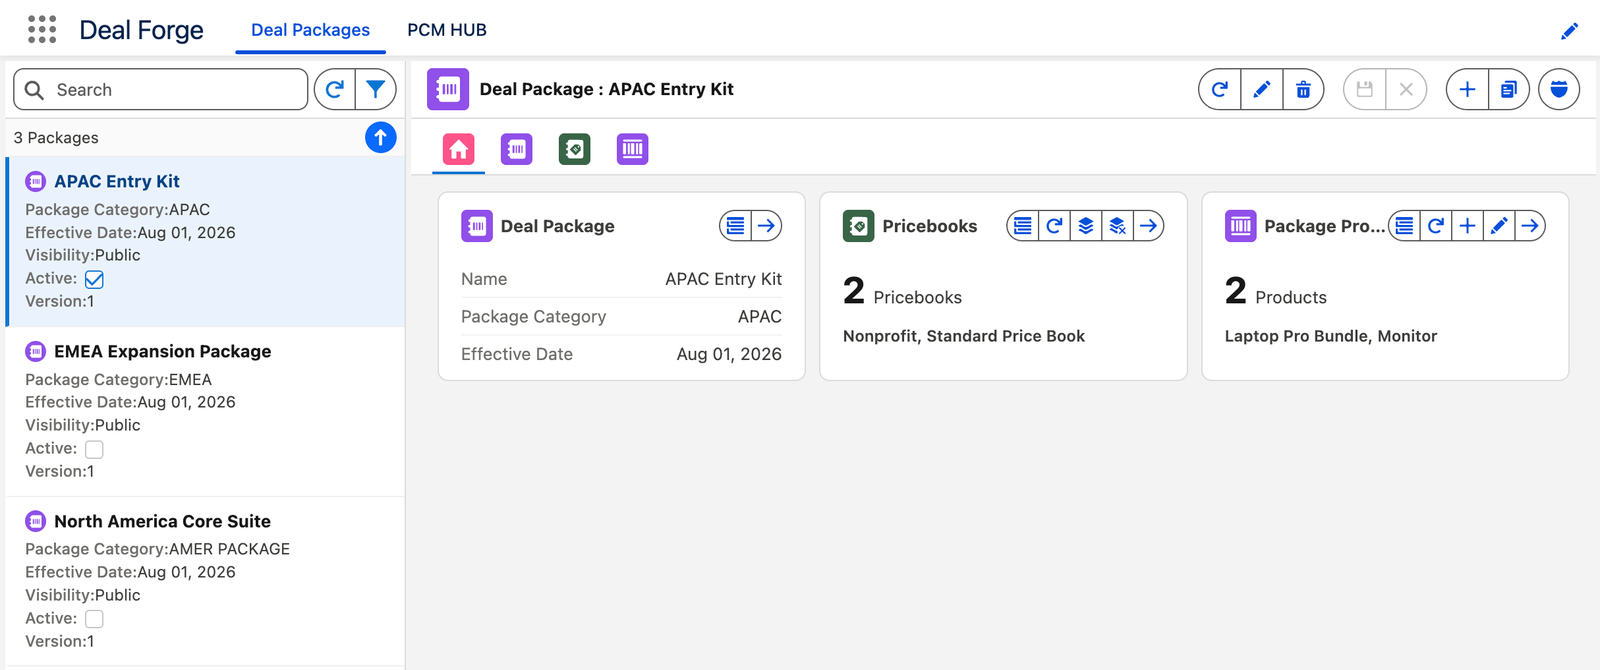
Task: Click the Pricebooks card title
Action: (929, 226)
